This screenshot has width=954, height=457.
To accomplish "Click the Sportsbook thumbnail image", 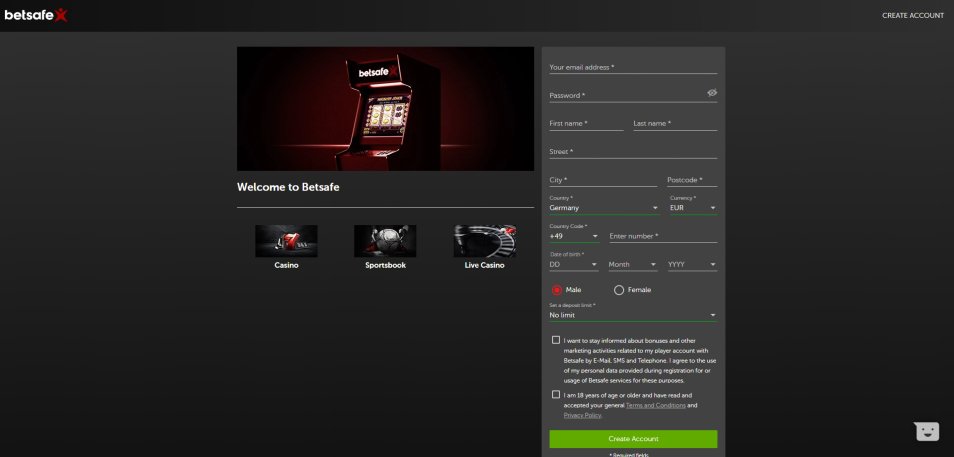I will click(385, 241).
